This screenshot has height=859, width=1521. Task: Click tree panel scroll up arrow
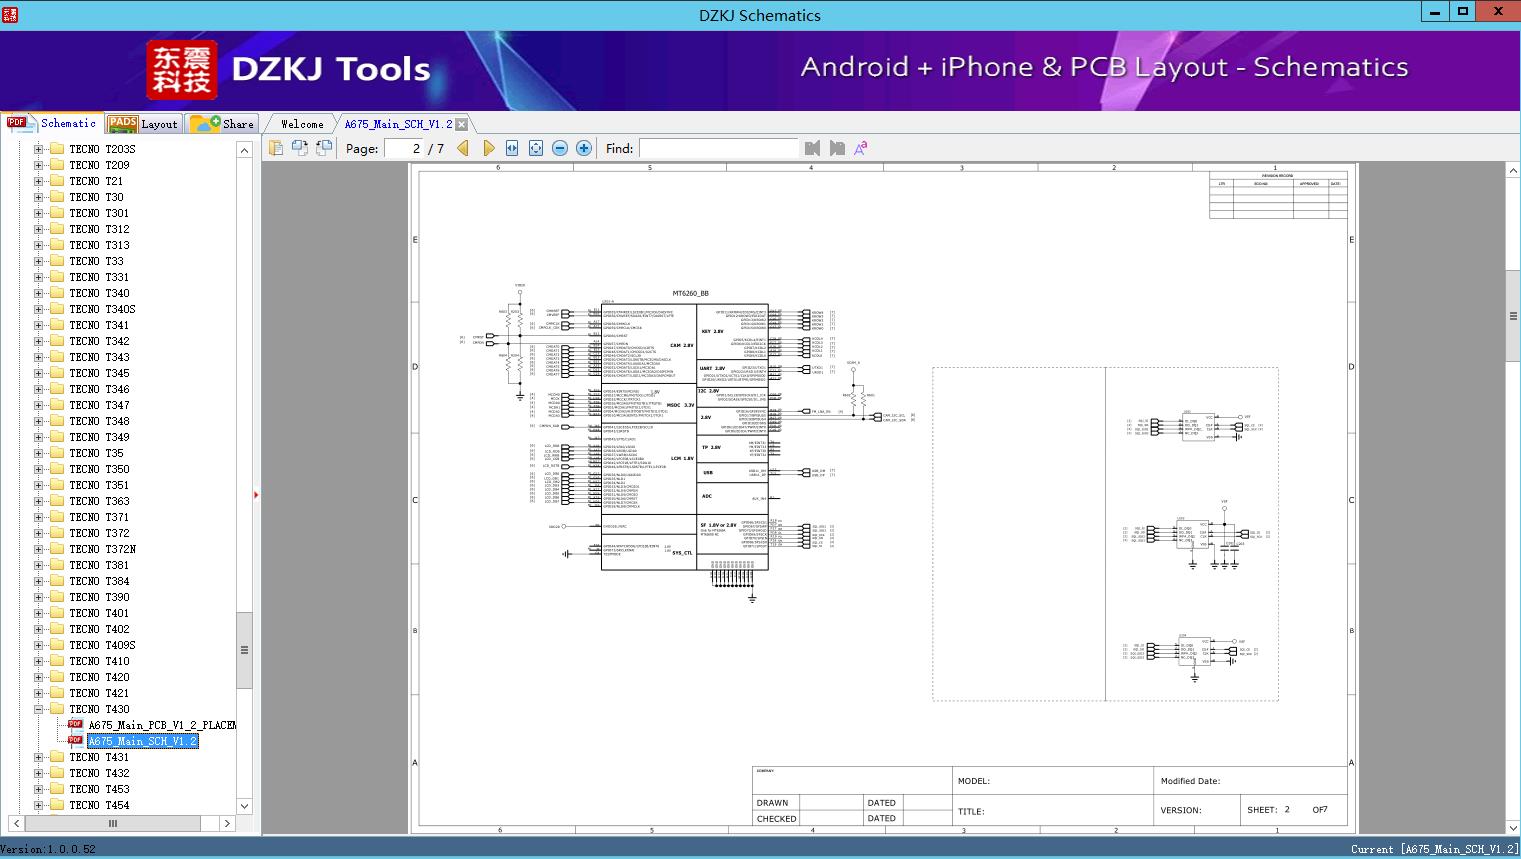point(244,150)
